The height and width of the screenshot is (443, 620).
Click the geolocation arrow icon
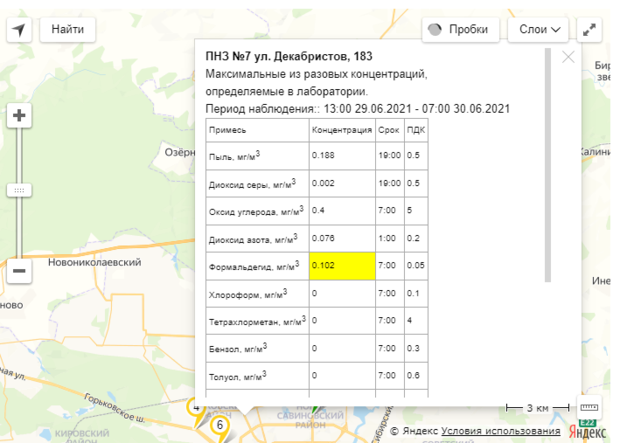19,29
